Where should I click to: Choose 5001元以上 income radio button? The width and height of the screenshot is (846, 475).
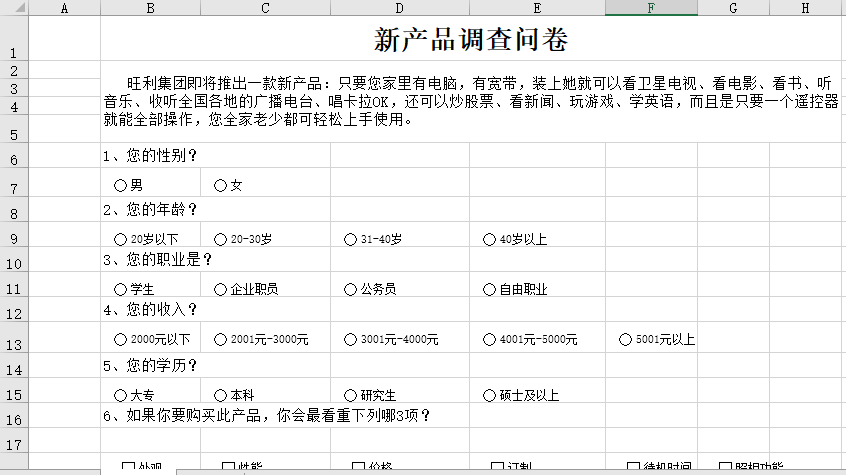pyautogui.click(x=626, y=339)
